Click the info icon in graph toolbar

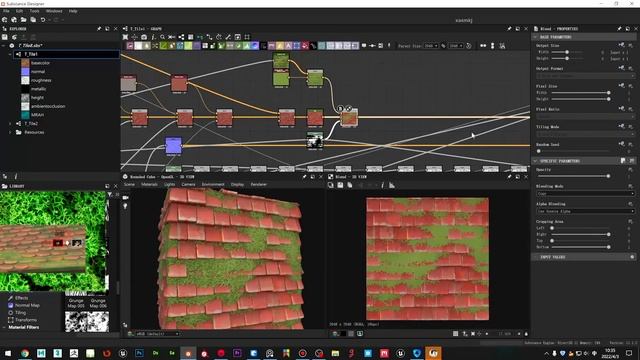point(153,37)
